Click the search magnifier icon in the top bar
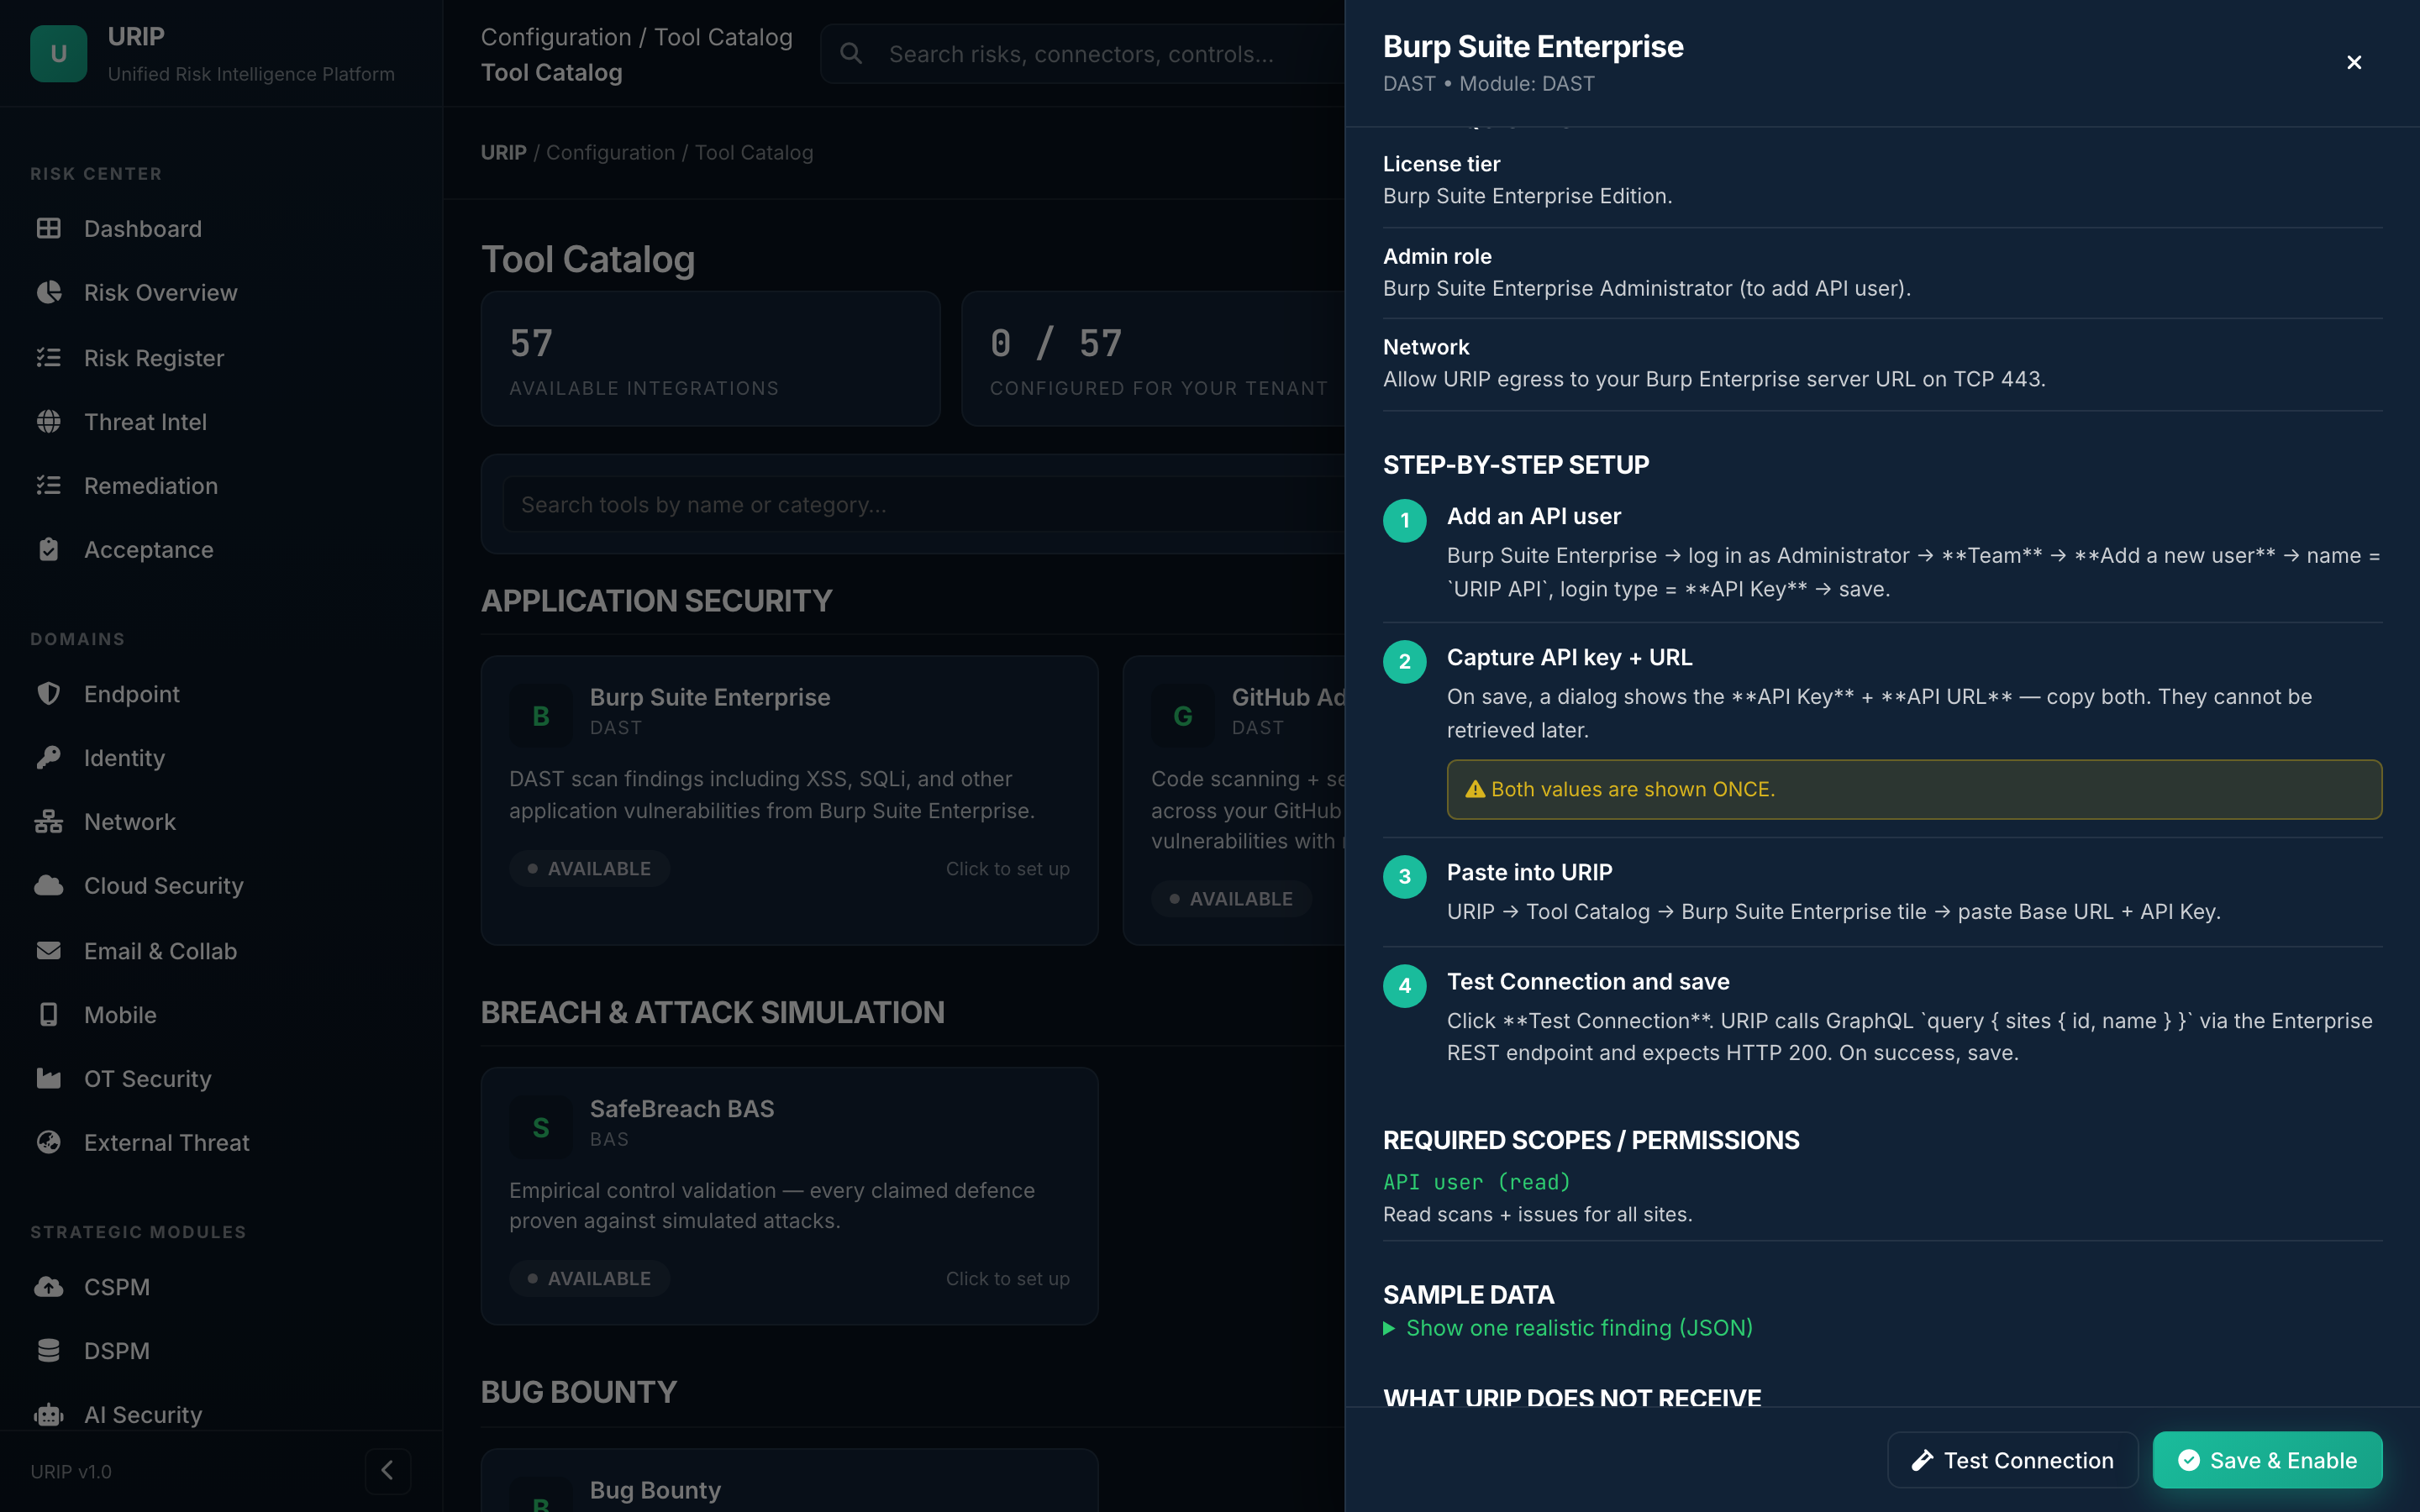 click(851, 53)
